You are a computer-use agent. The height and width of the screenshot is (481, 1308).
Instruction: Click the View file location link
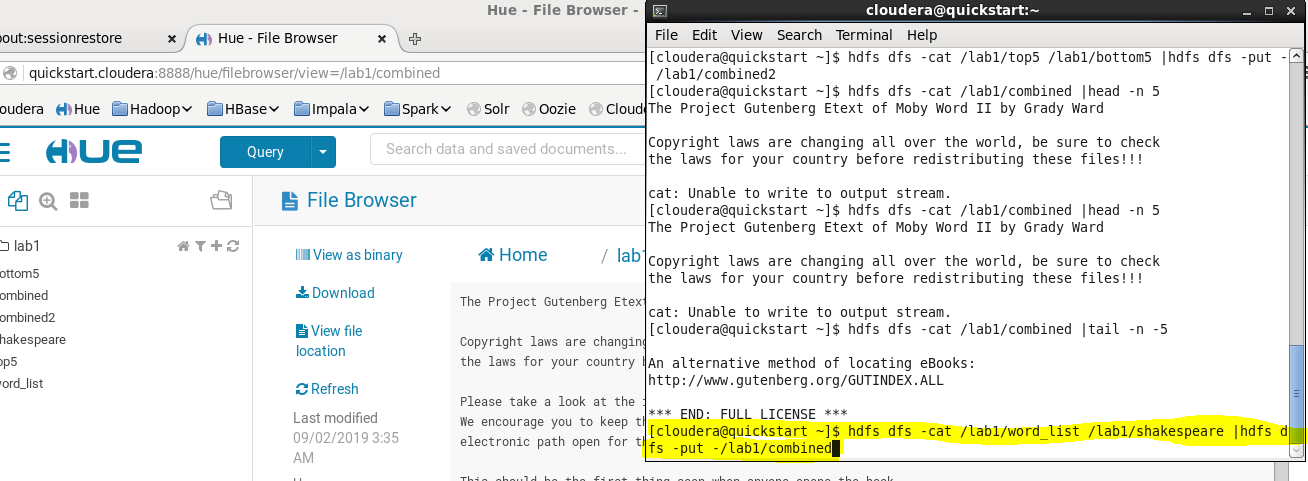(x=329, y=341)
